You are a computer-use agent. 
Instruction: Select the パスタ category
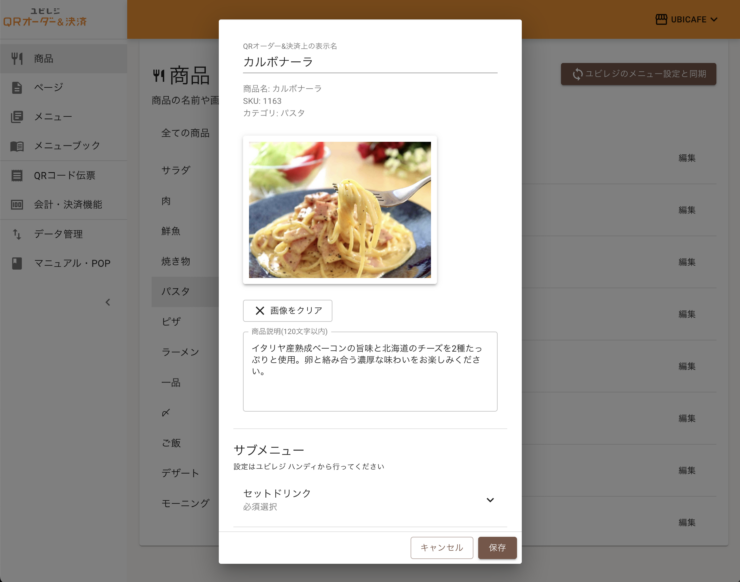coord(176,292)
